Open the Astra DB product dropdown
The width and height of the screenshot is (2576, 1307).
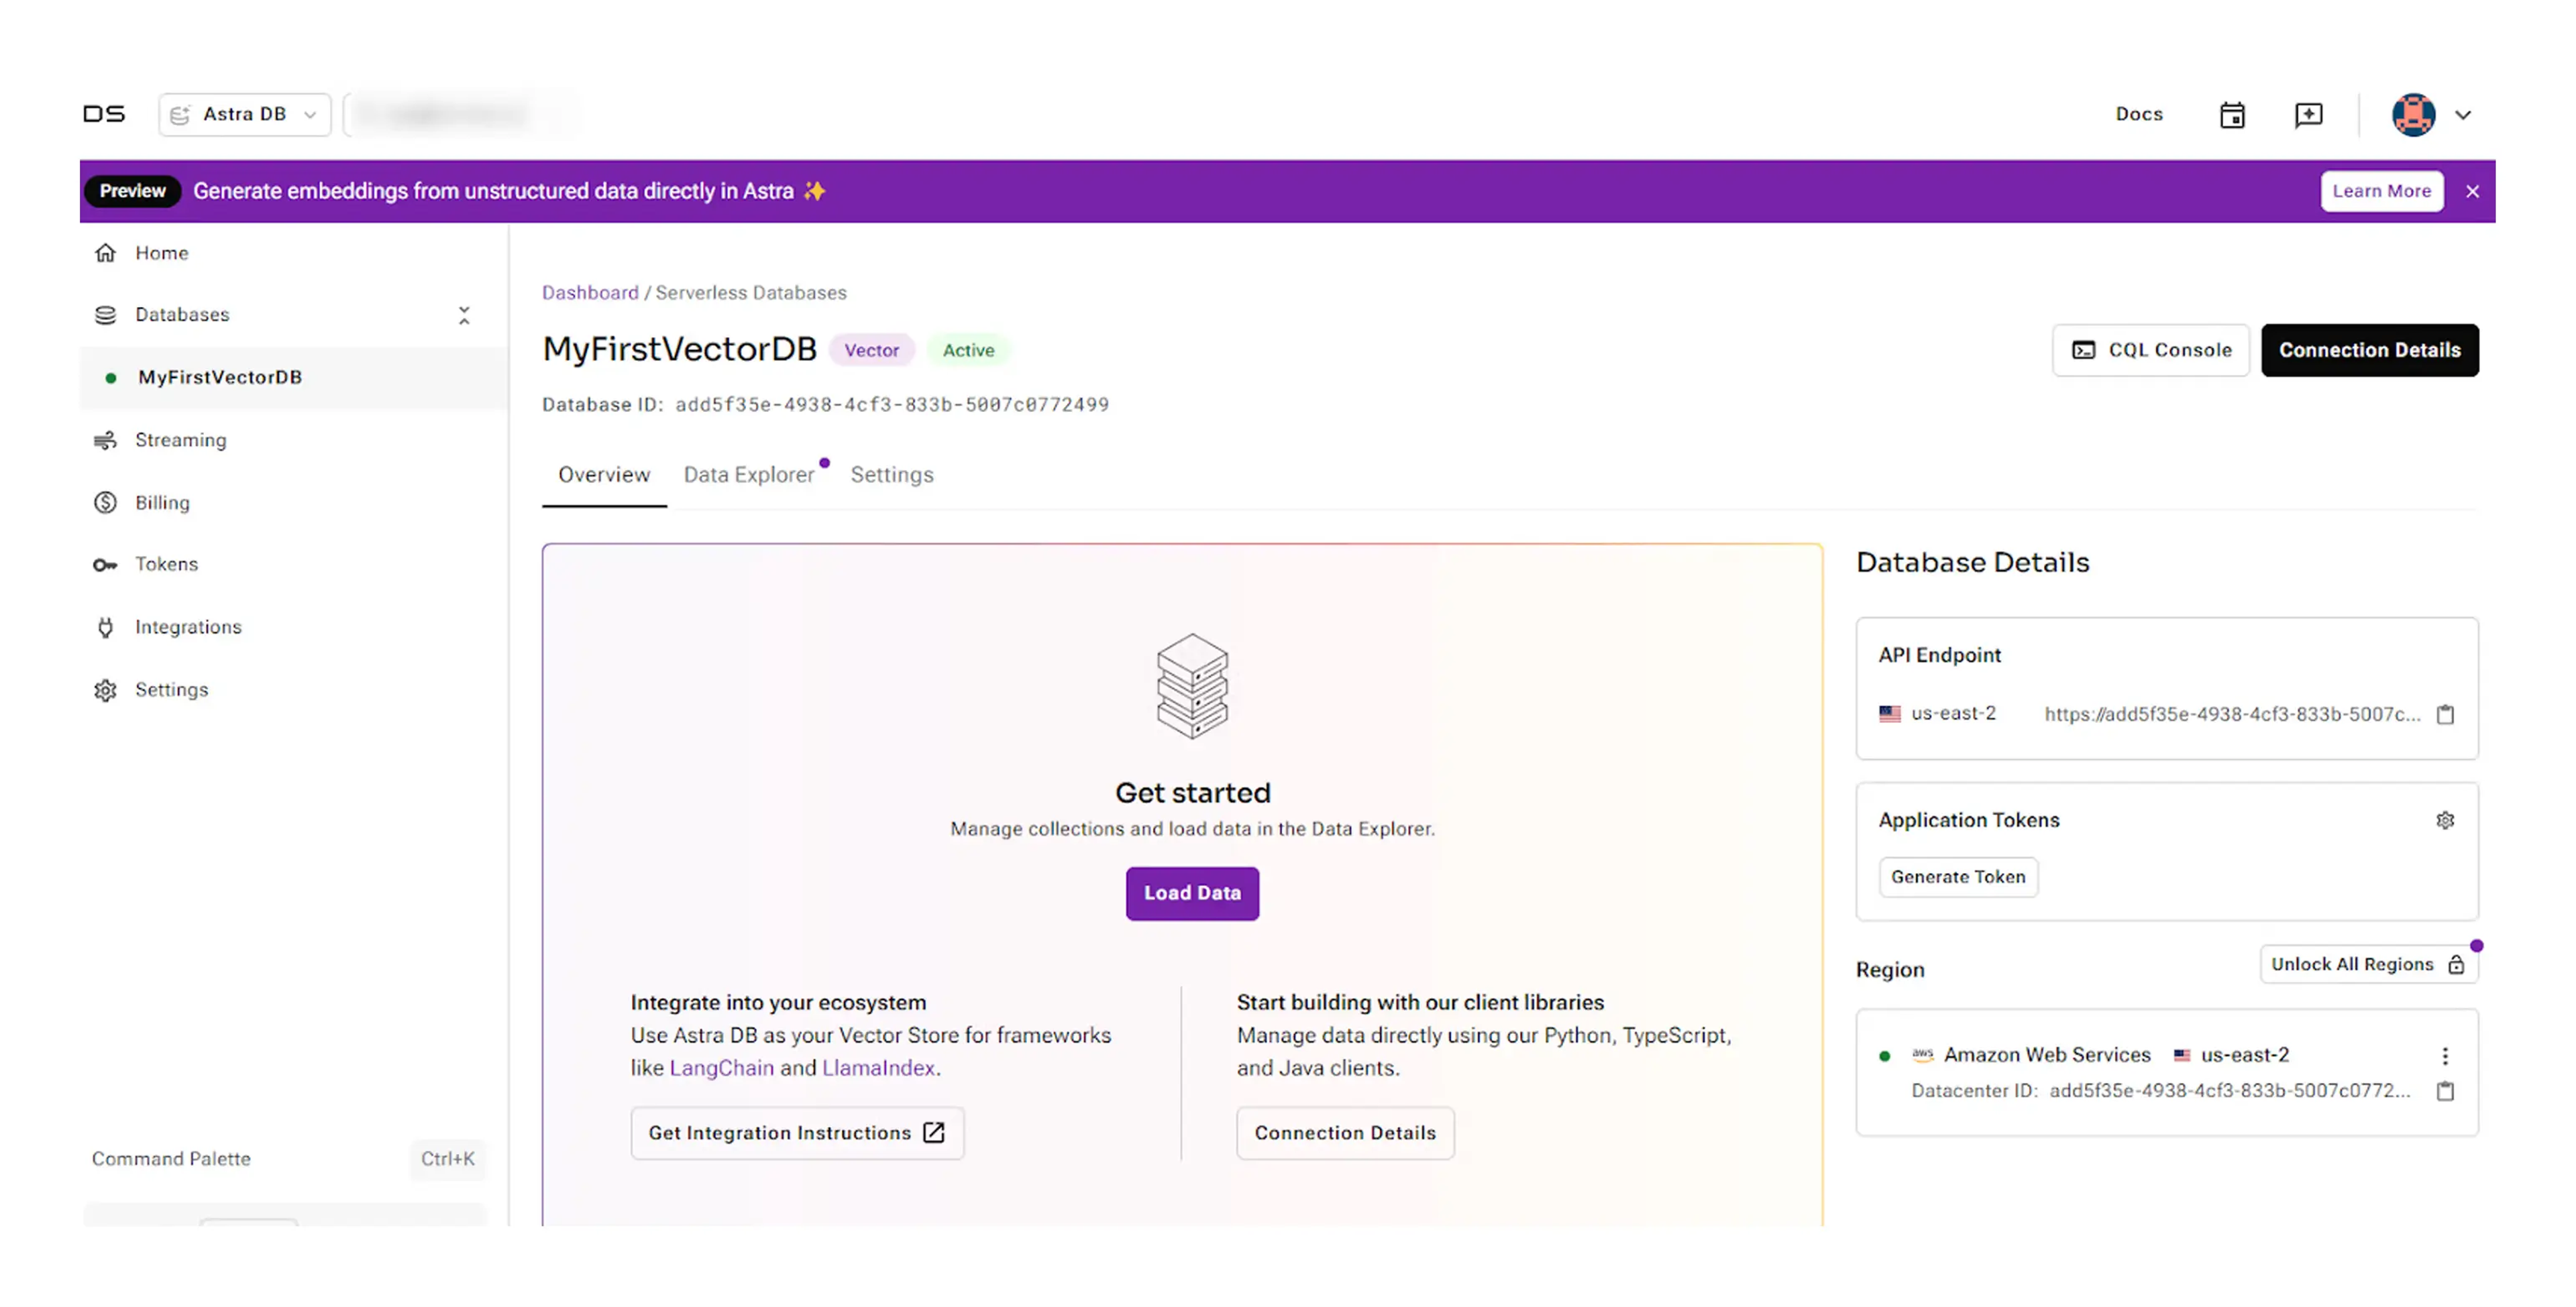click(x=245, y=115)
